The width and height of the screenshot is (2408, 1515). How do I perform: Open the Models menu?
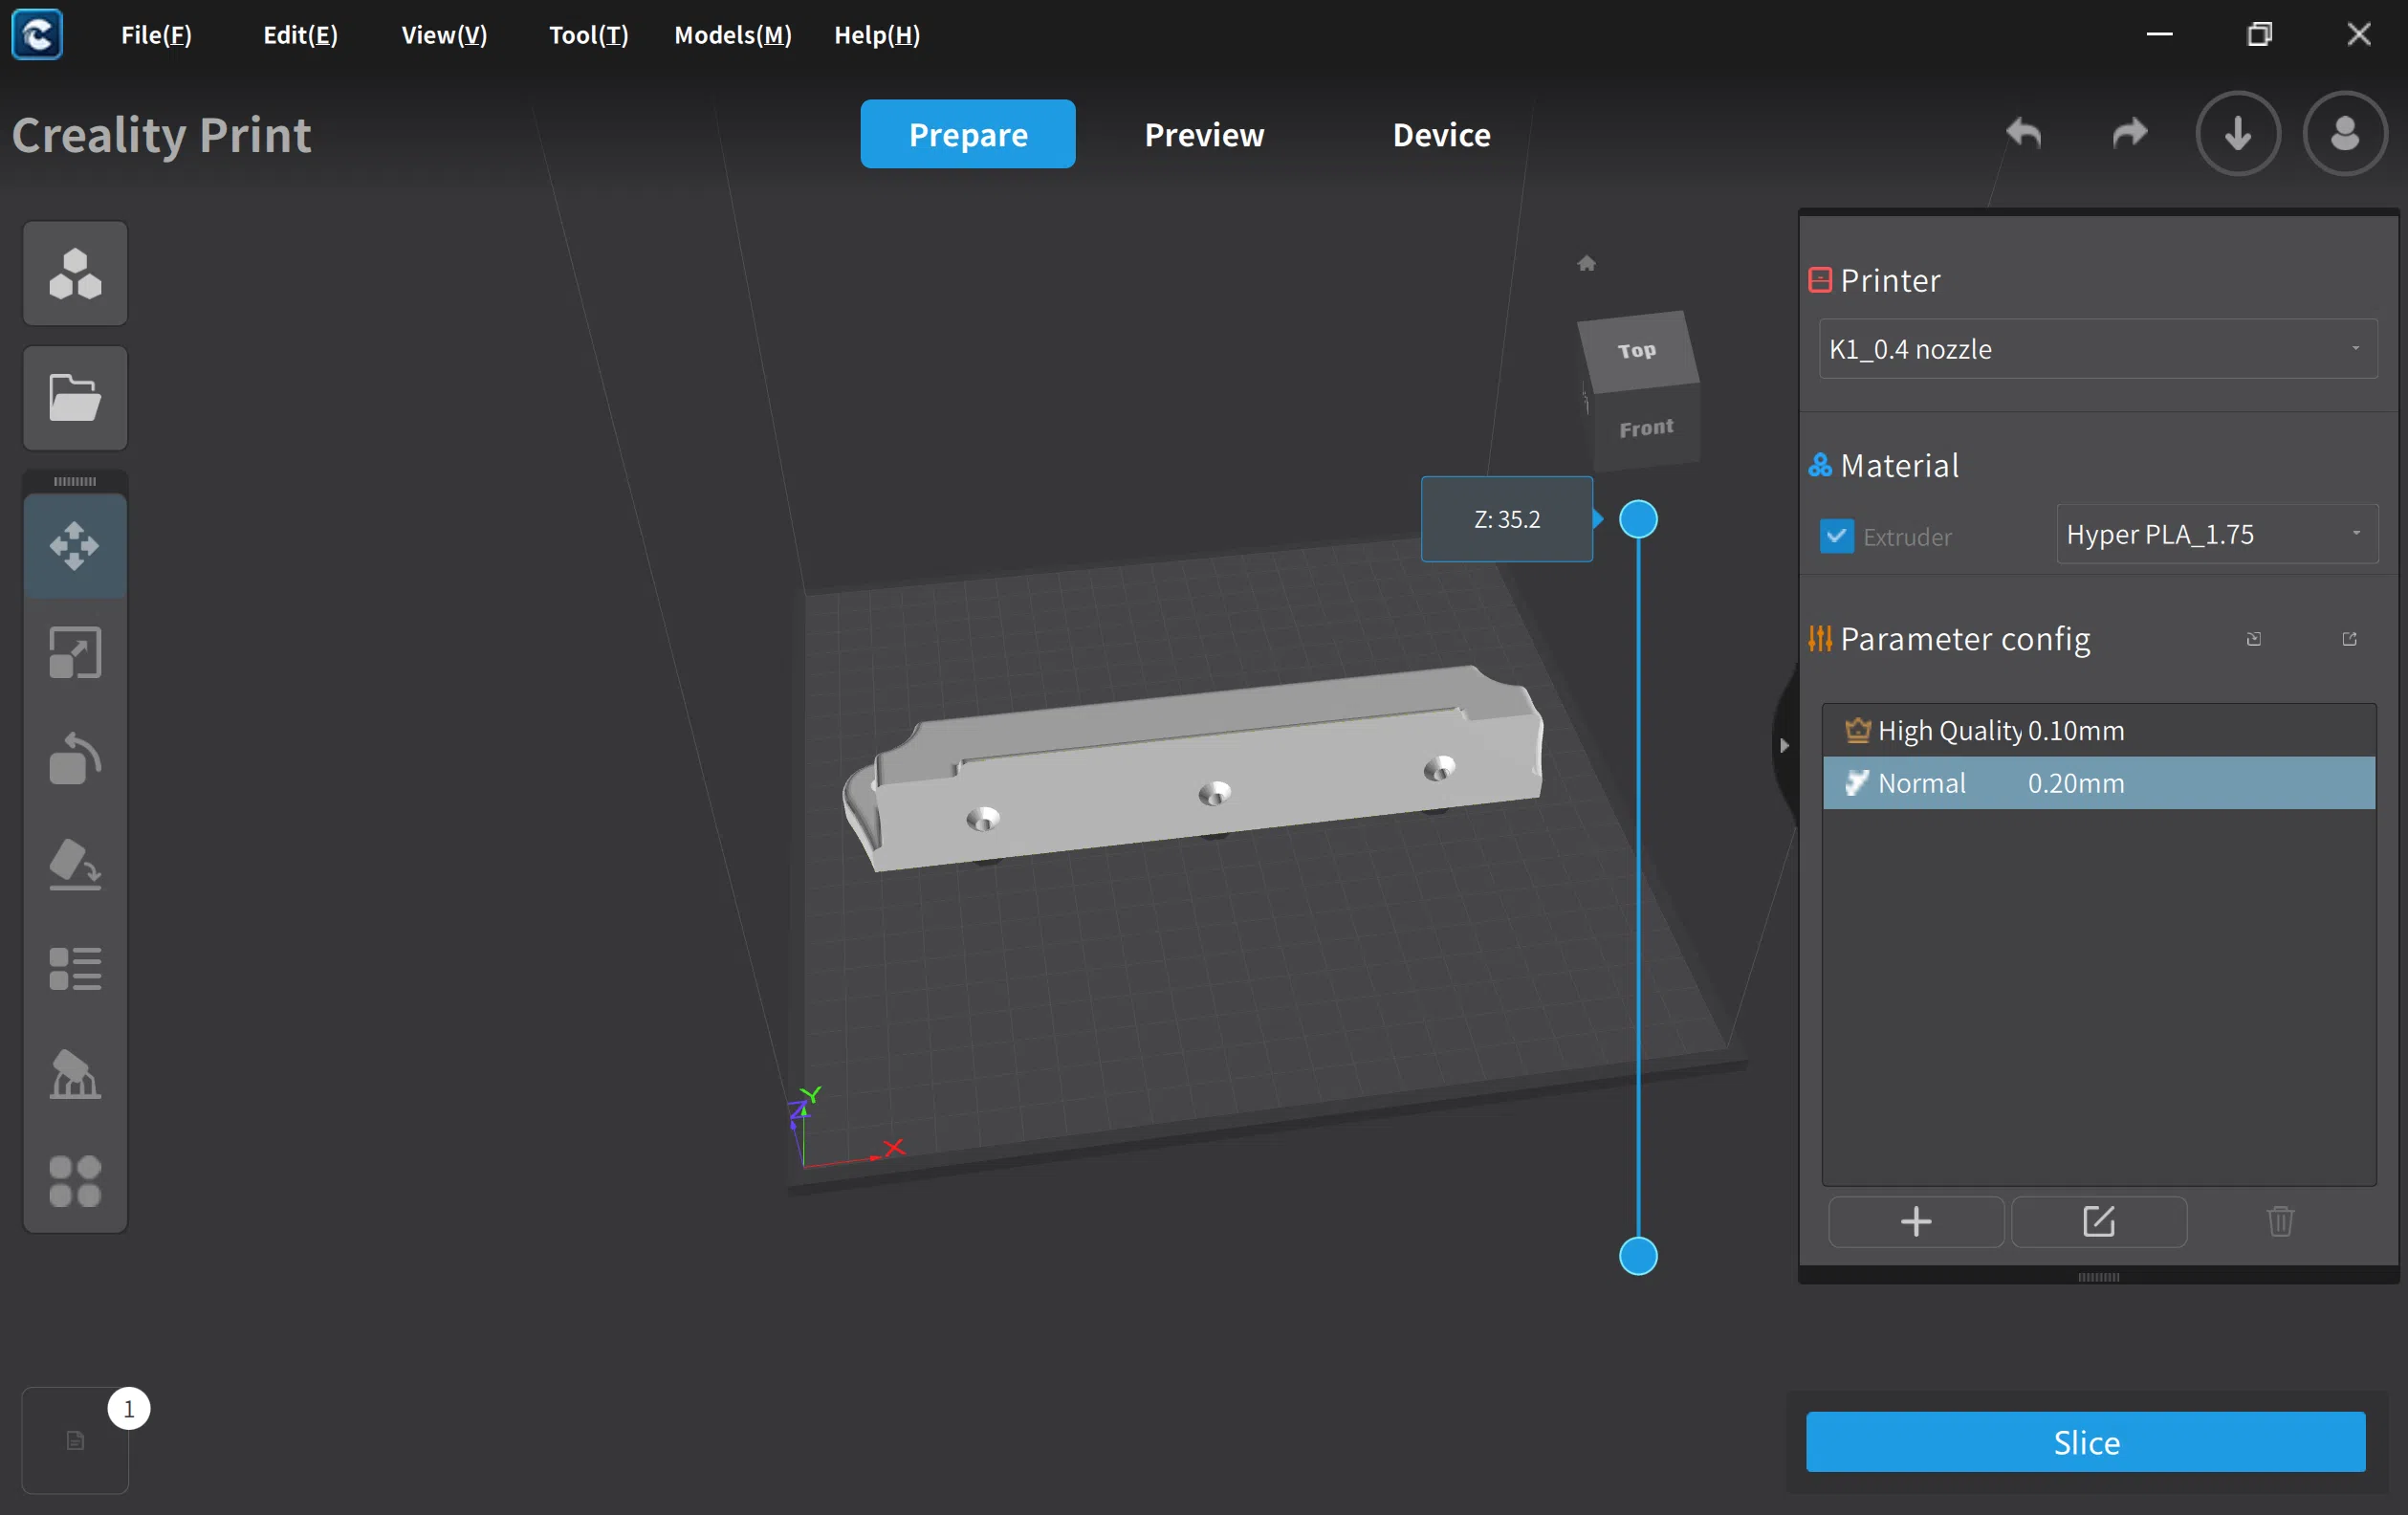coord(733,35)
